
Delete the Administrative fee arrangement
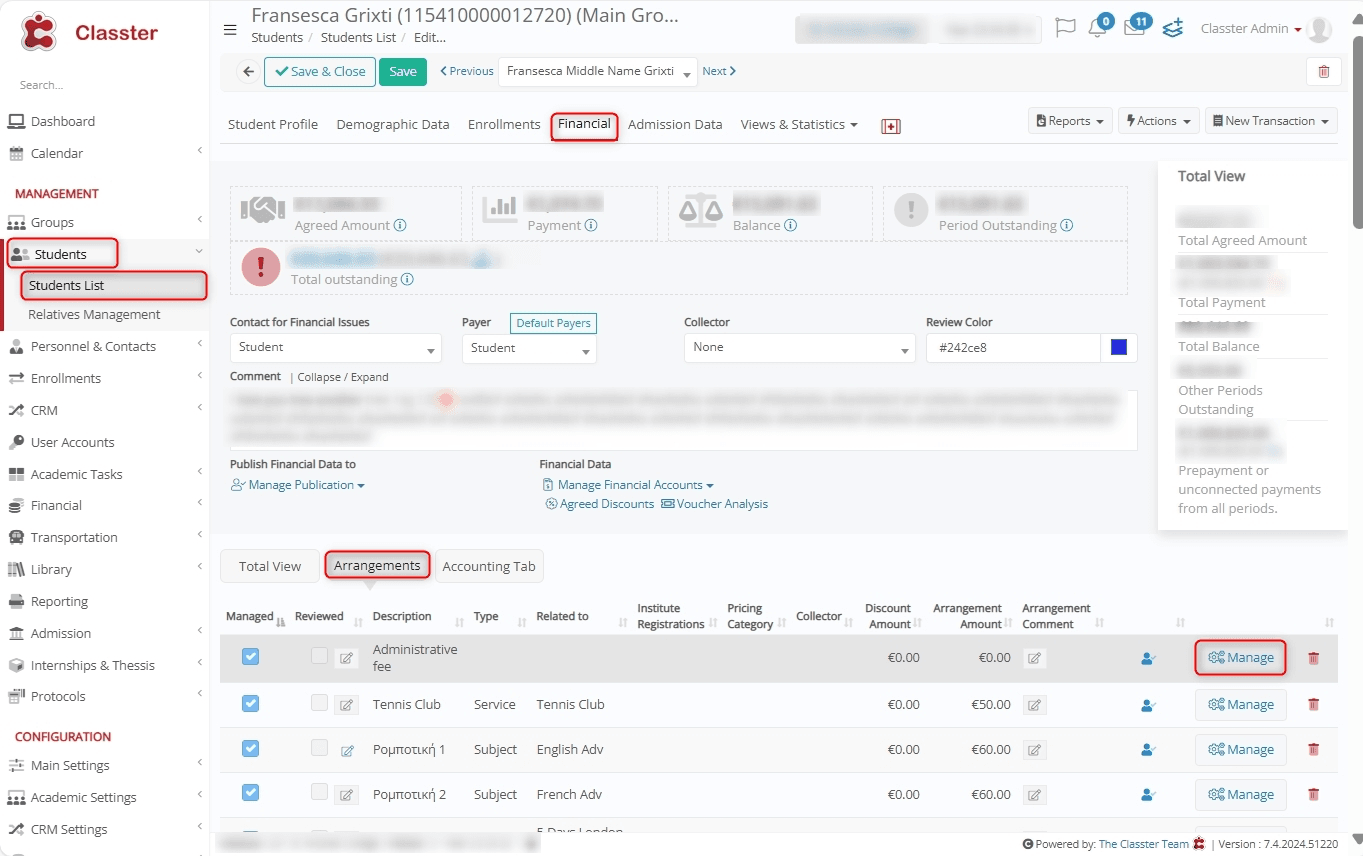[1313, 658]
